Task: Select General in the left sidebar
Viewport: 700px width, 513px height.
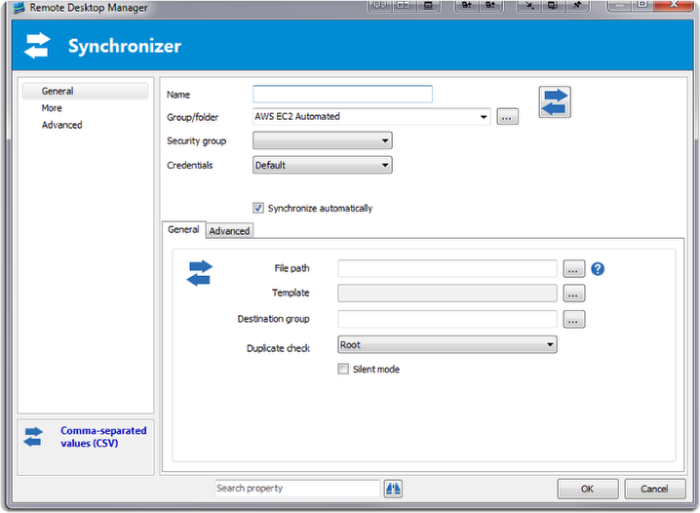Action: tap(85, 91)
